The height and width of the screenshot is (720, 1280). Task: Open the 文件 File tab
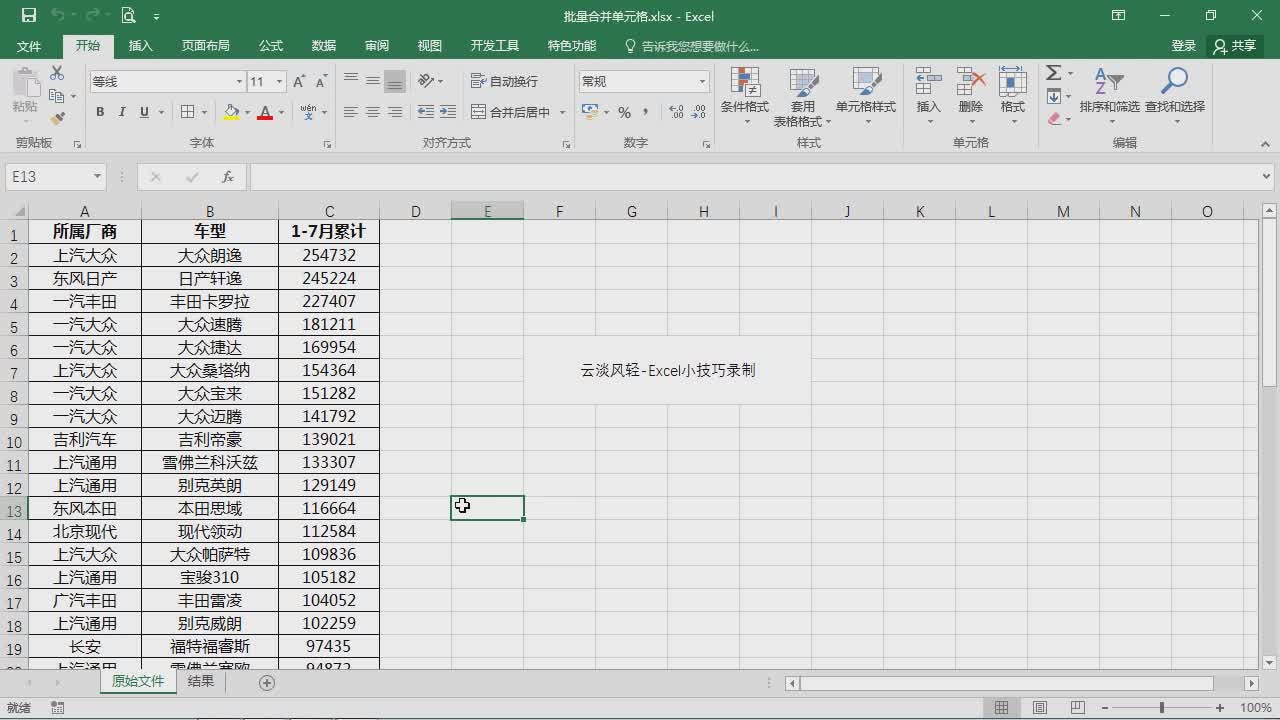point(29,46)
